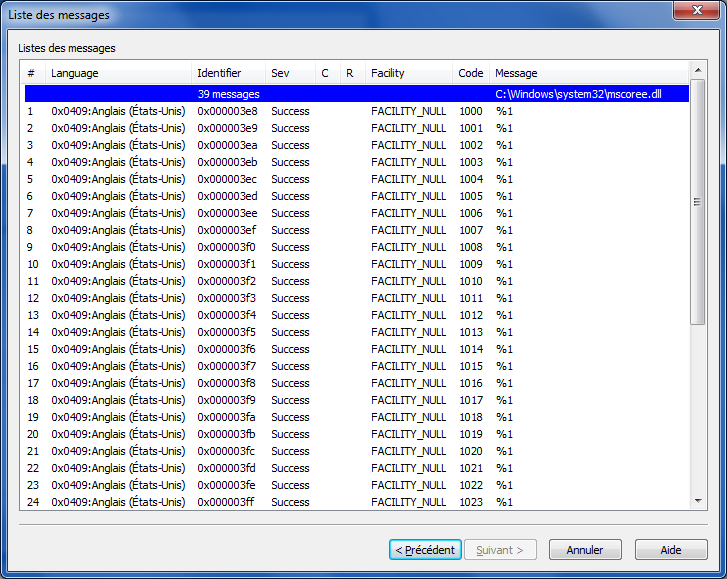Select the highlighted mscoree.dll row
Screen dimensions: 727x579
click(356, 94)
